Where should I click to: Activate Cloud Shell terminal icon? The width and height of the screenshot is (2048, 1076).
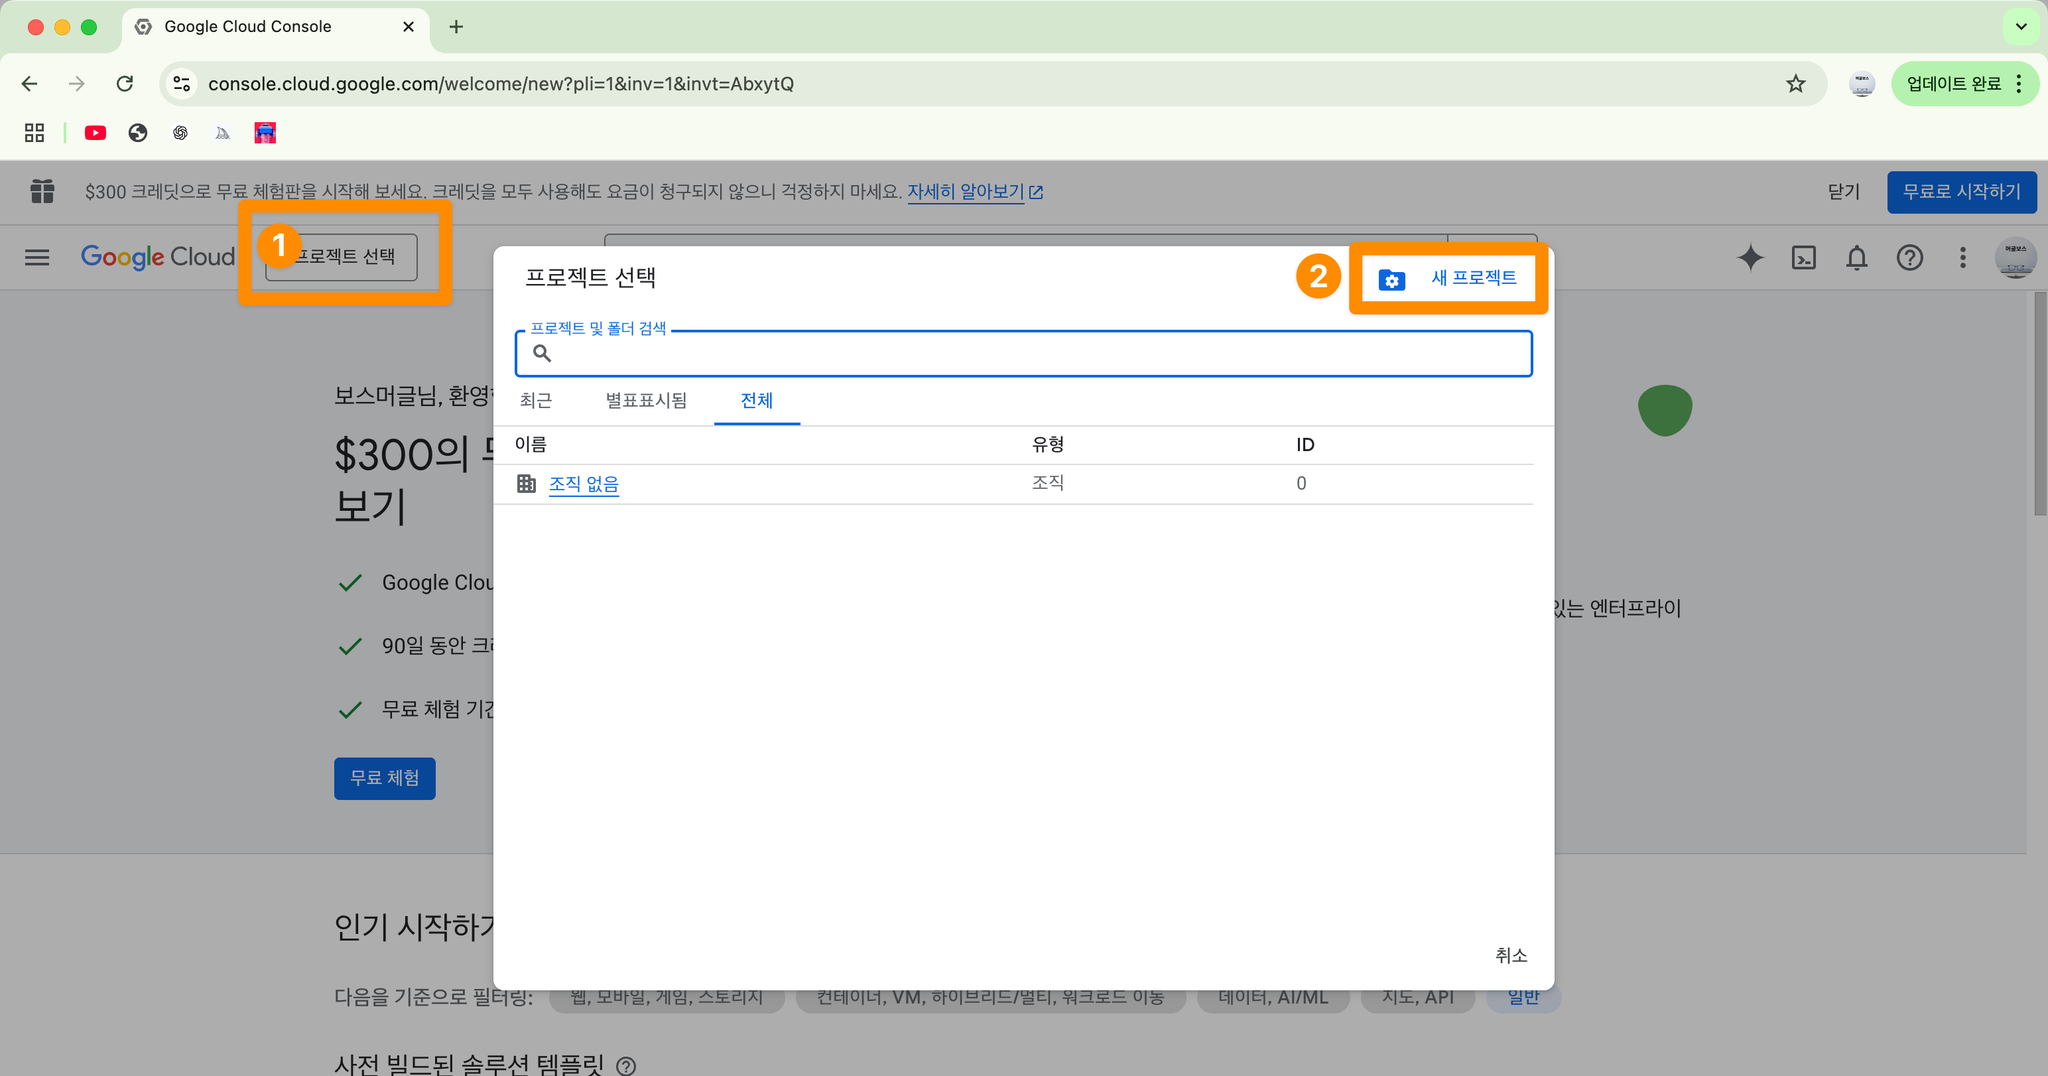click(1804, 258)
